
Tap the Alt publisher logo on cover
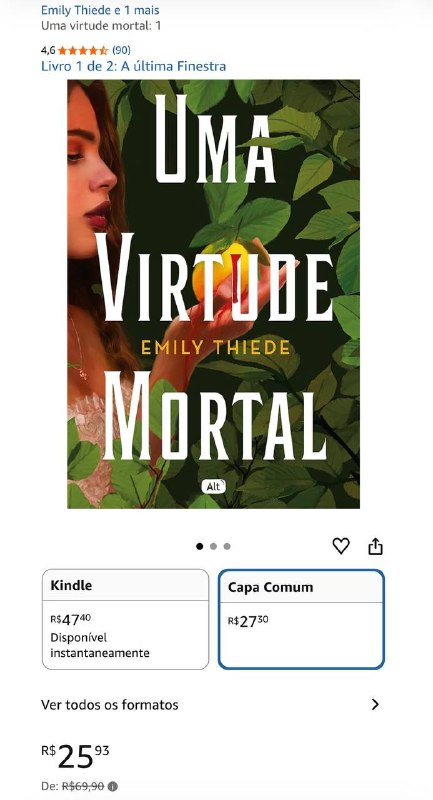coord(214,487)
